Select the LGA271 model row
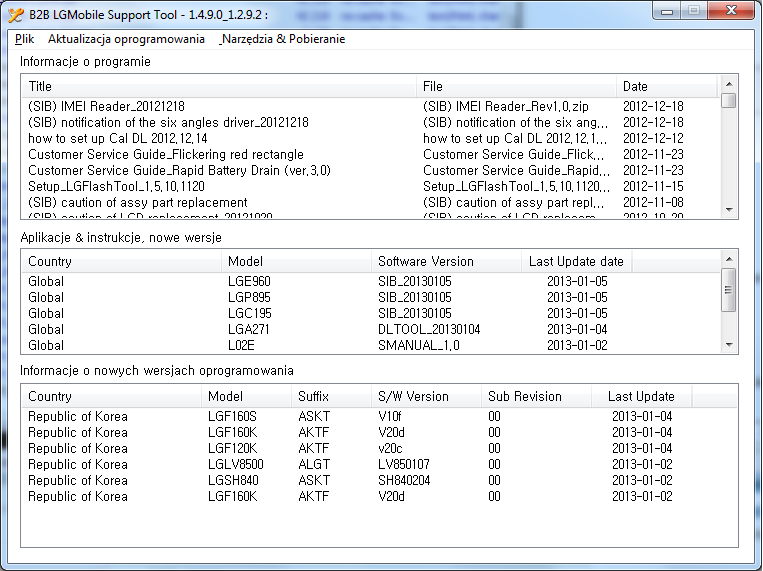Screen dimensions: 763x571 tap(370, 330)
